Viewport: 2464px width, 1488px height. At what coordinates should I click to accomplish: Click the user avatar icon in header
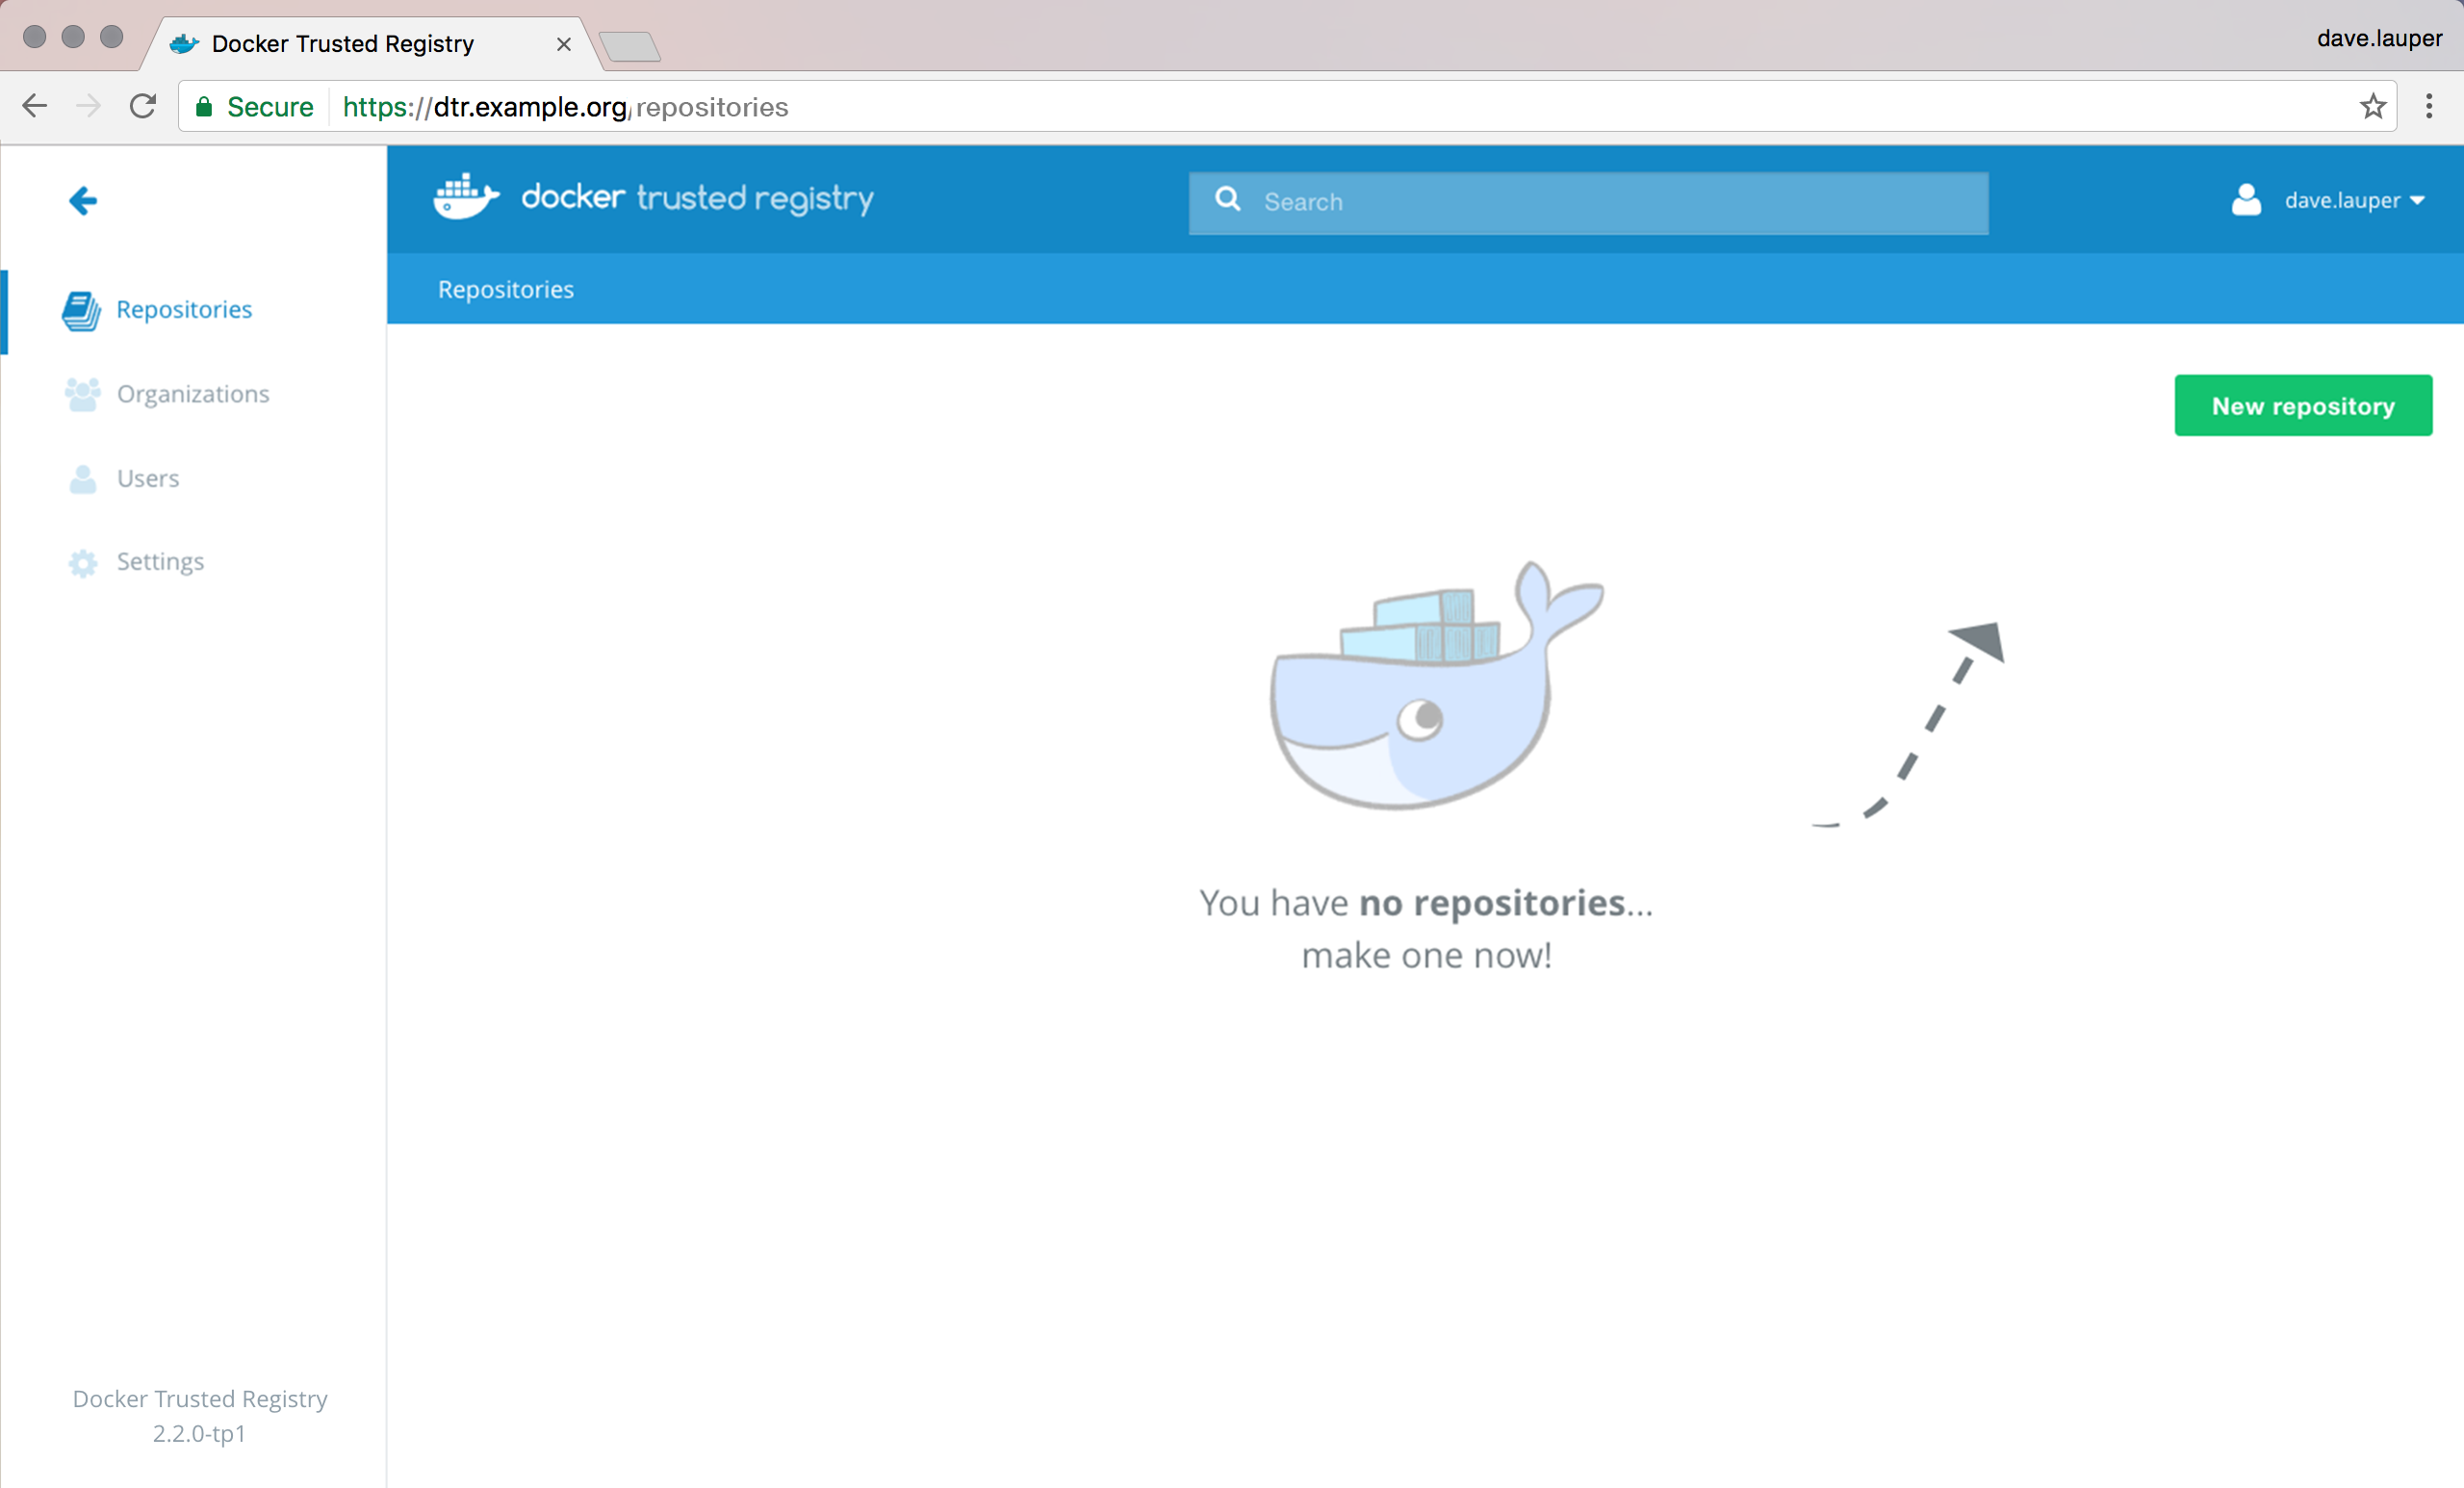pyautogui.click(x=2246, y=200)
